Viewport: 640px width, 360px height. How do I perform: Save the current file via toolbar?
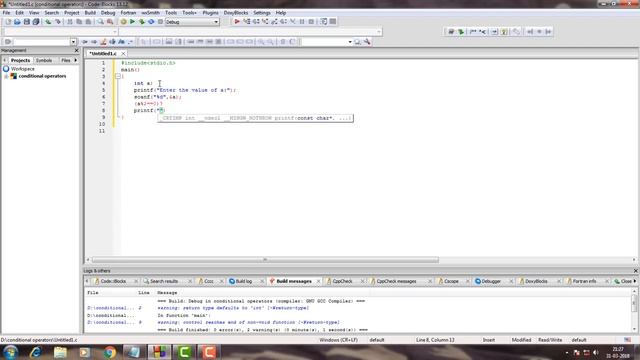coord(27,22)
